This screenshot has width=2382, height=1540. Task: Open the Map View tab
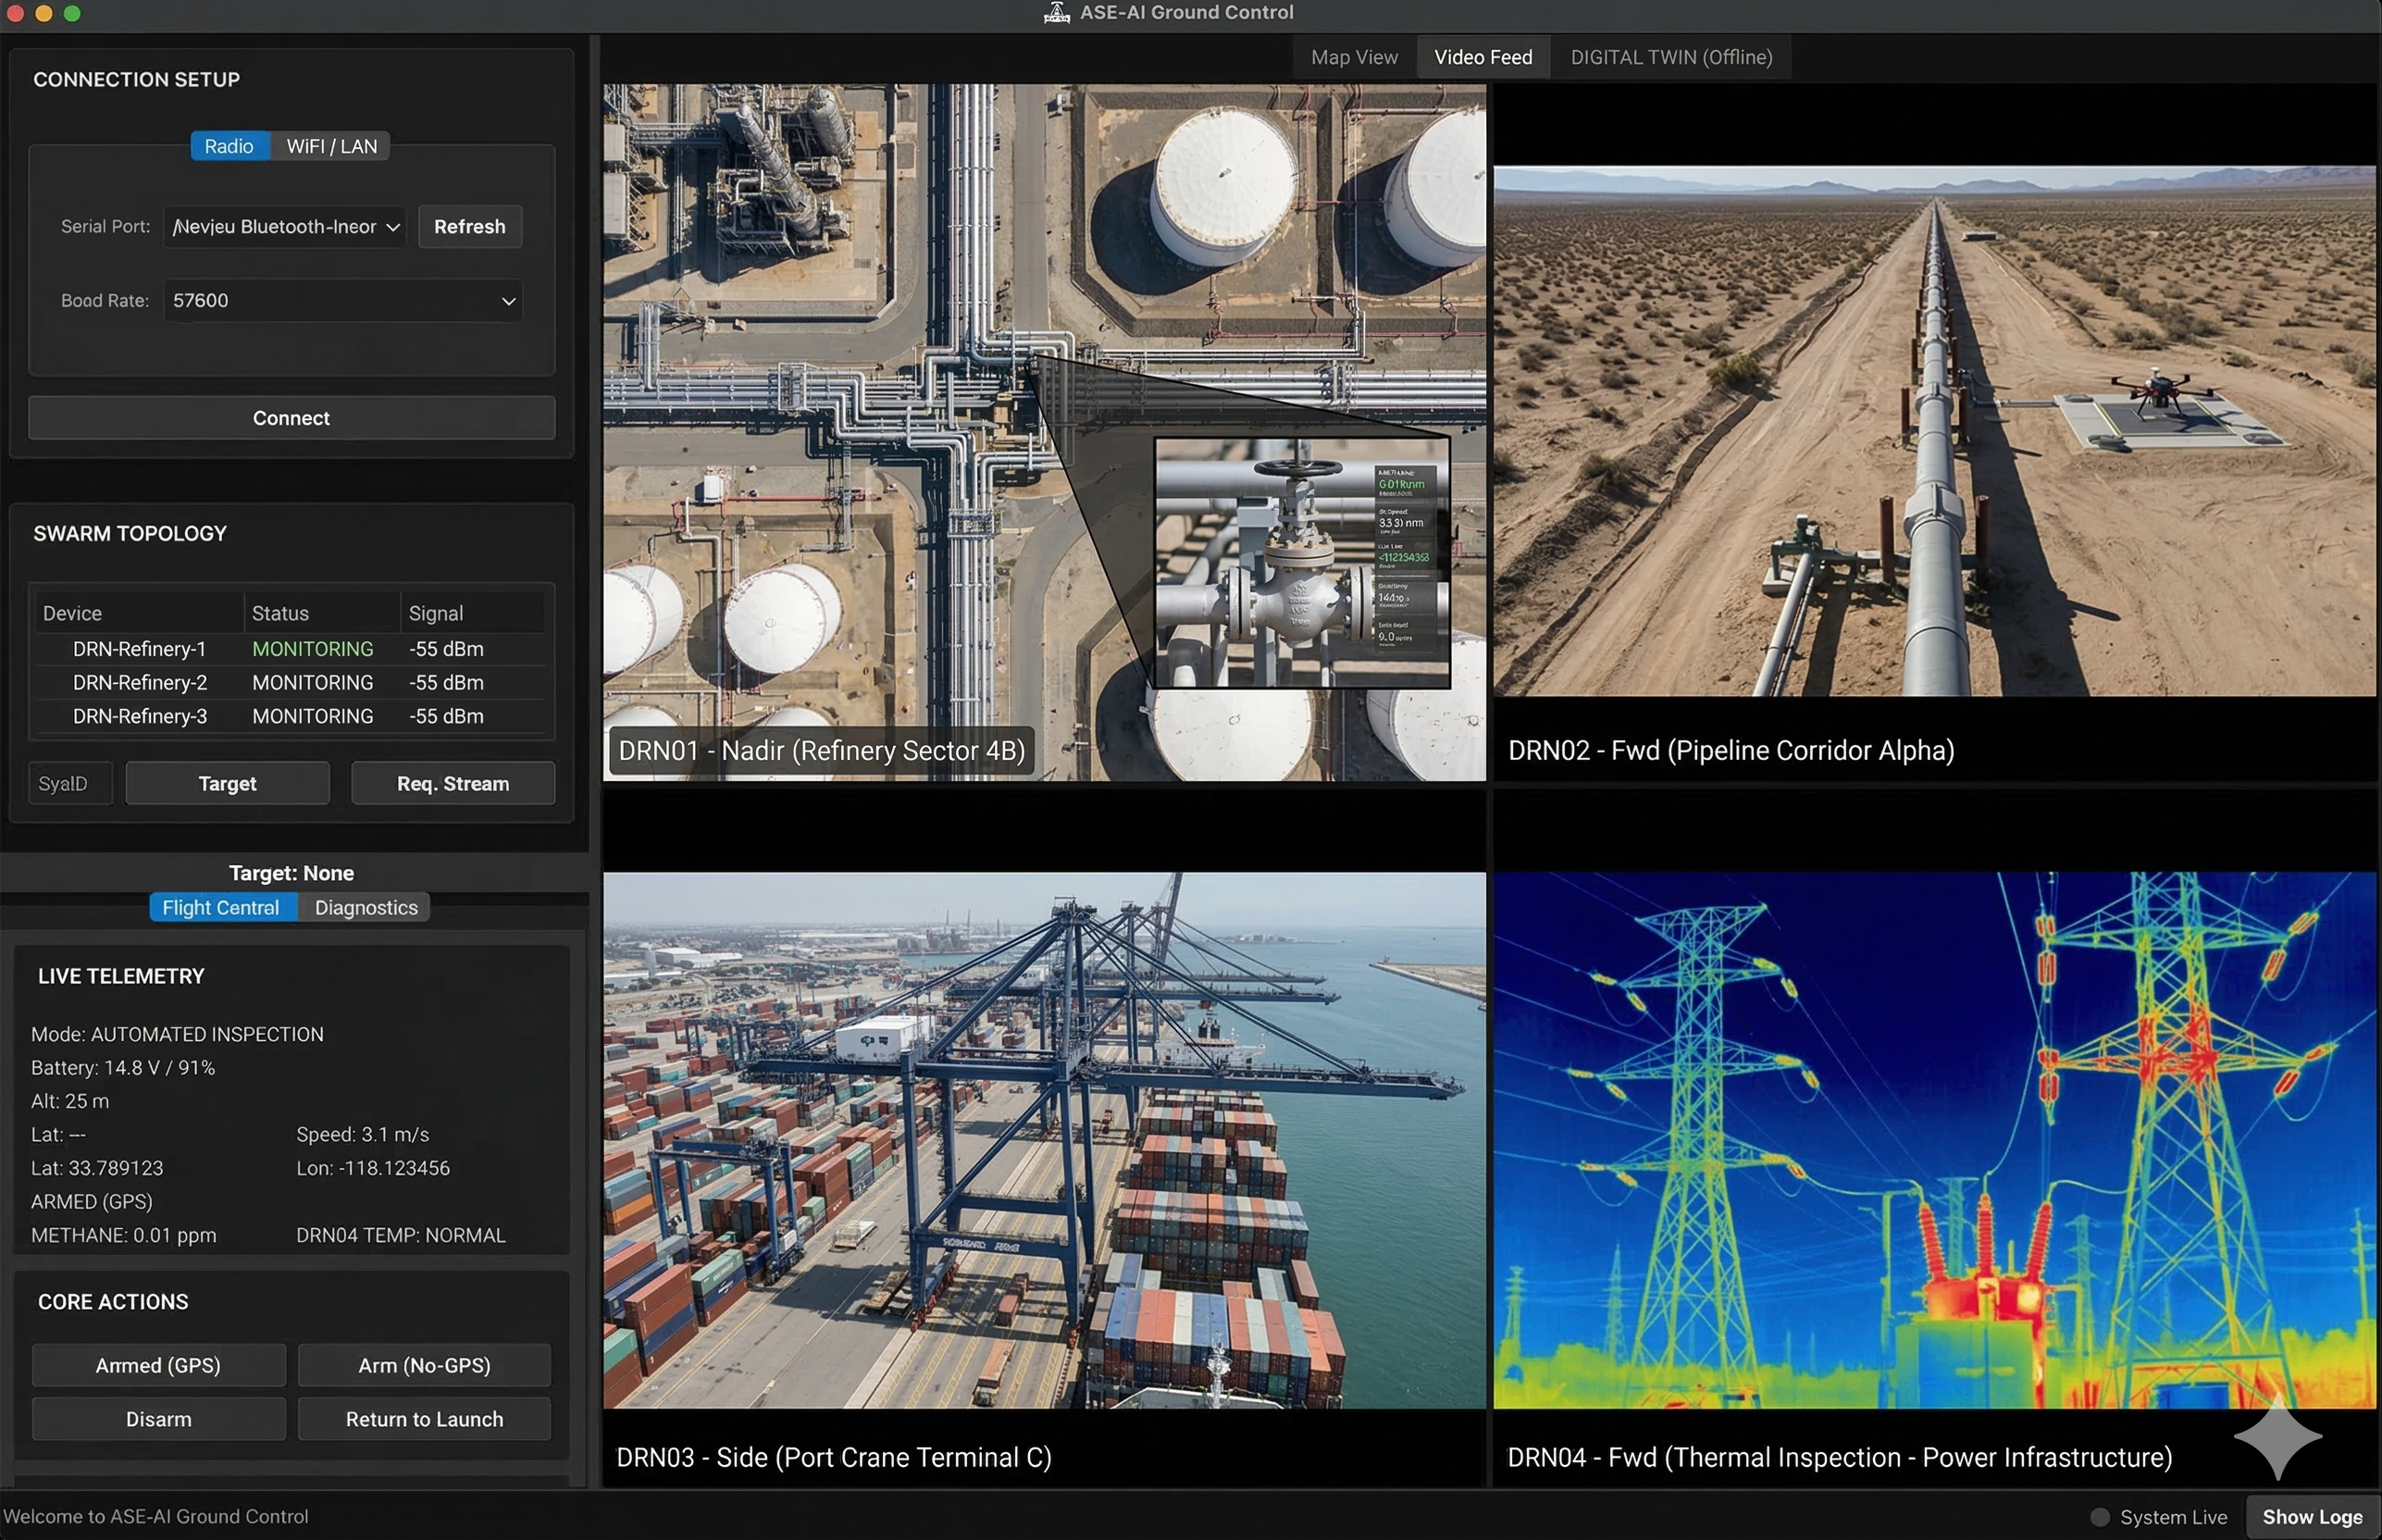point(1353,57)
